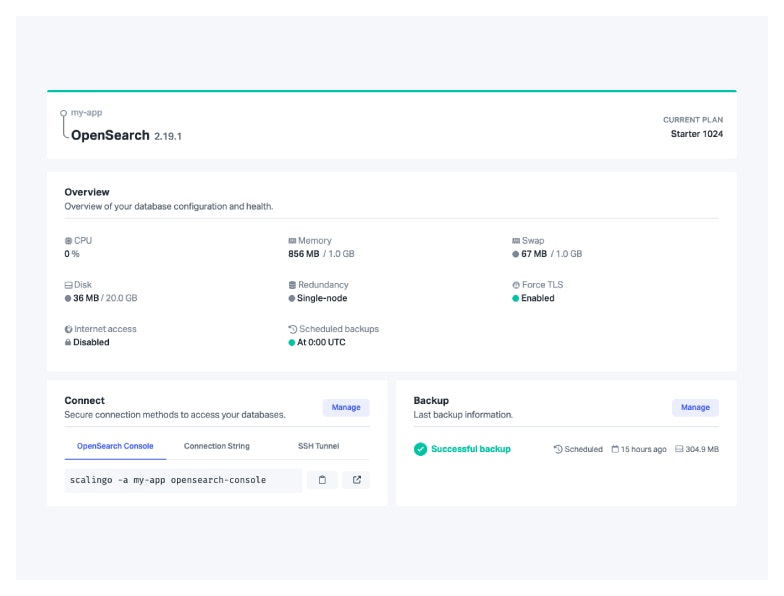Click the Backup section heading

(x=431, y=400)
